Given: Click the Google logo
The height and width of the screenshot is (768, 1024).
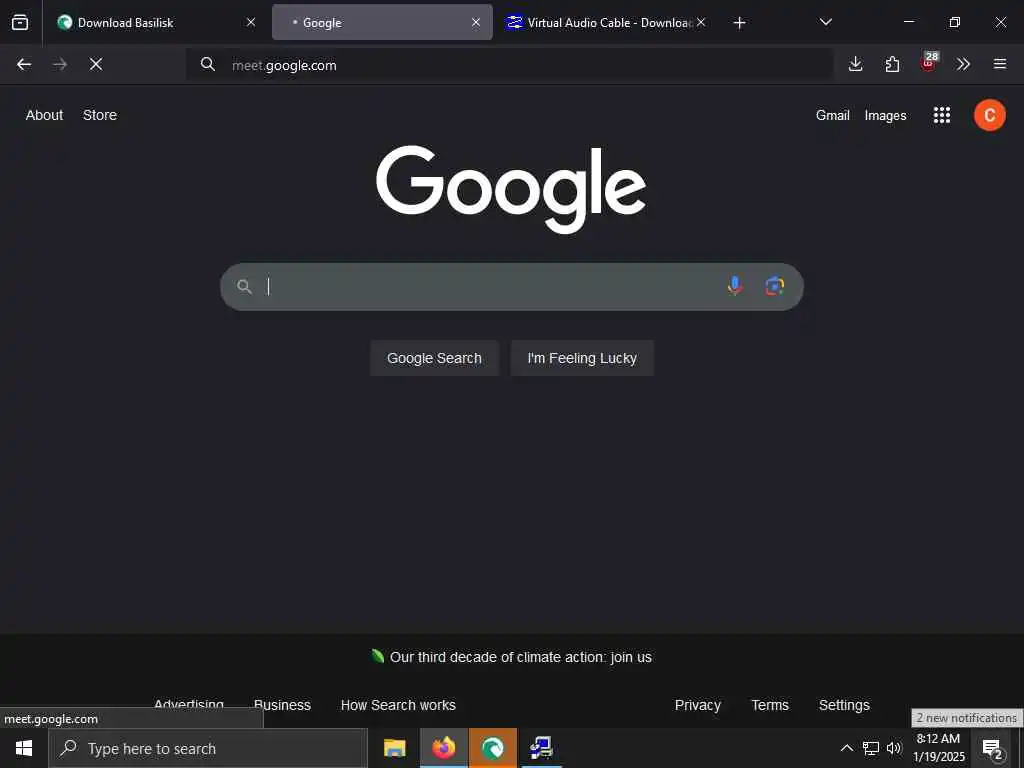Looking at the screenshot, I should pyautogui.click(x=511, y=188).
